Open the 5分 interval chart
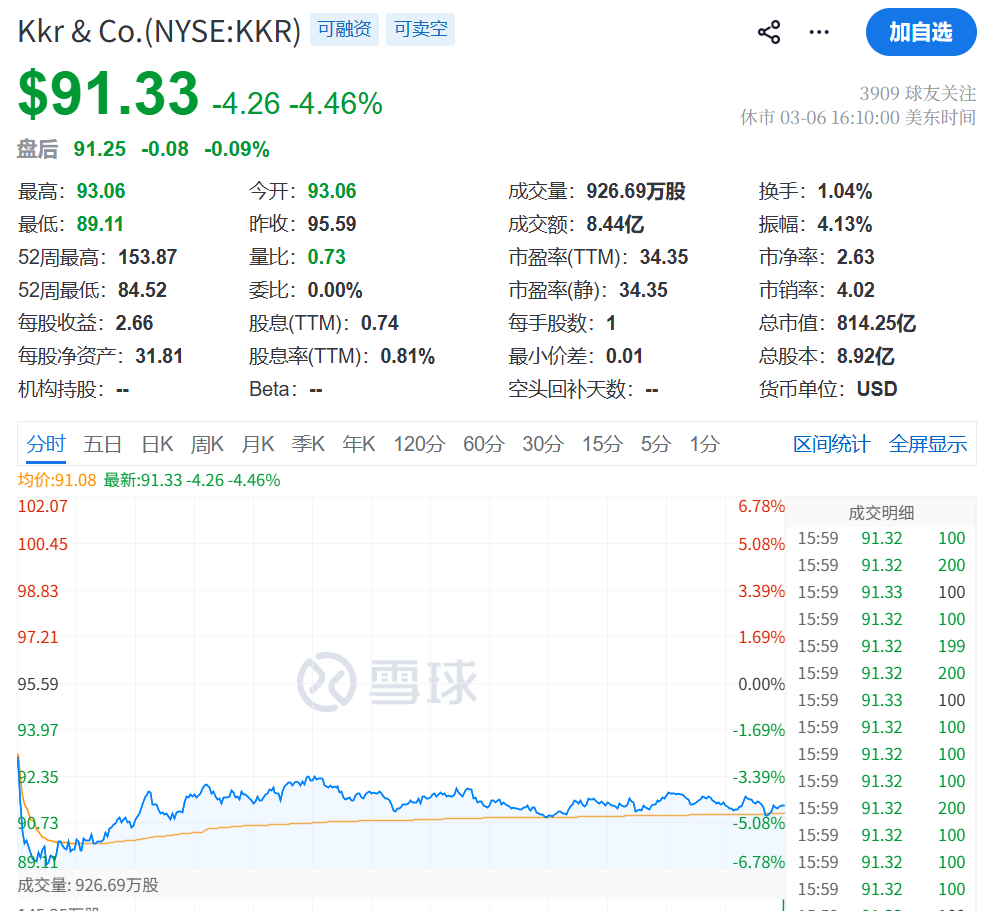 655,444
